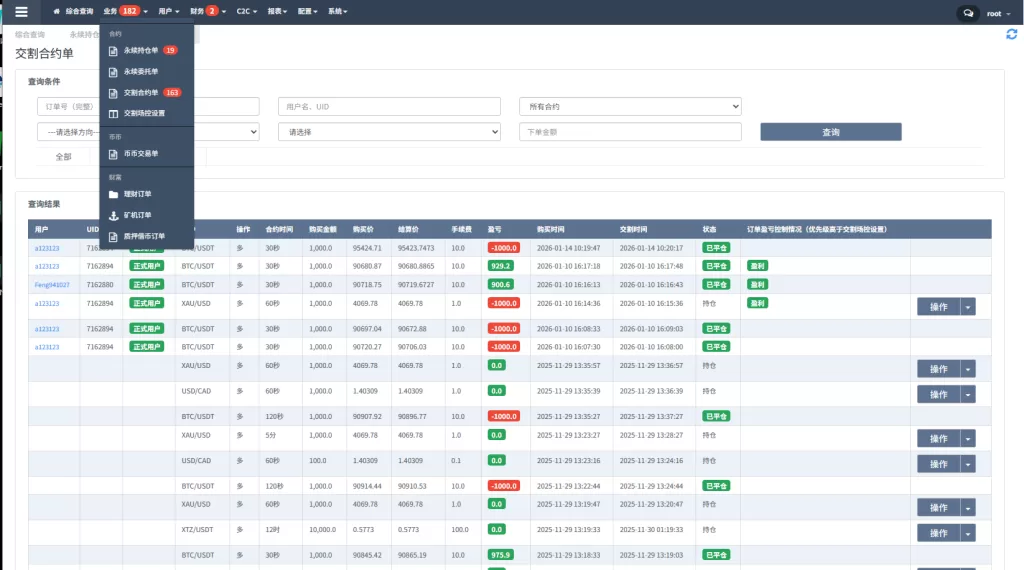Expand the 所有合约 contract dropdown
This screenshot has width=1024, height=570.
[629, 106]
